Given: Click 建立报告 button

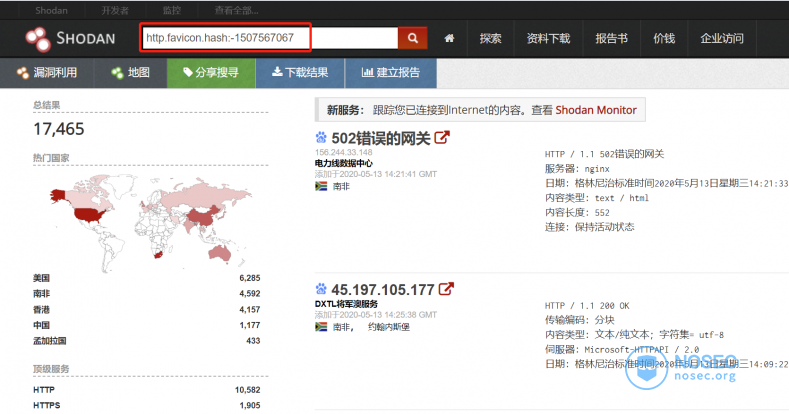Looking at the screenshot, I should 391,73.
